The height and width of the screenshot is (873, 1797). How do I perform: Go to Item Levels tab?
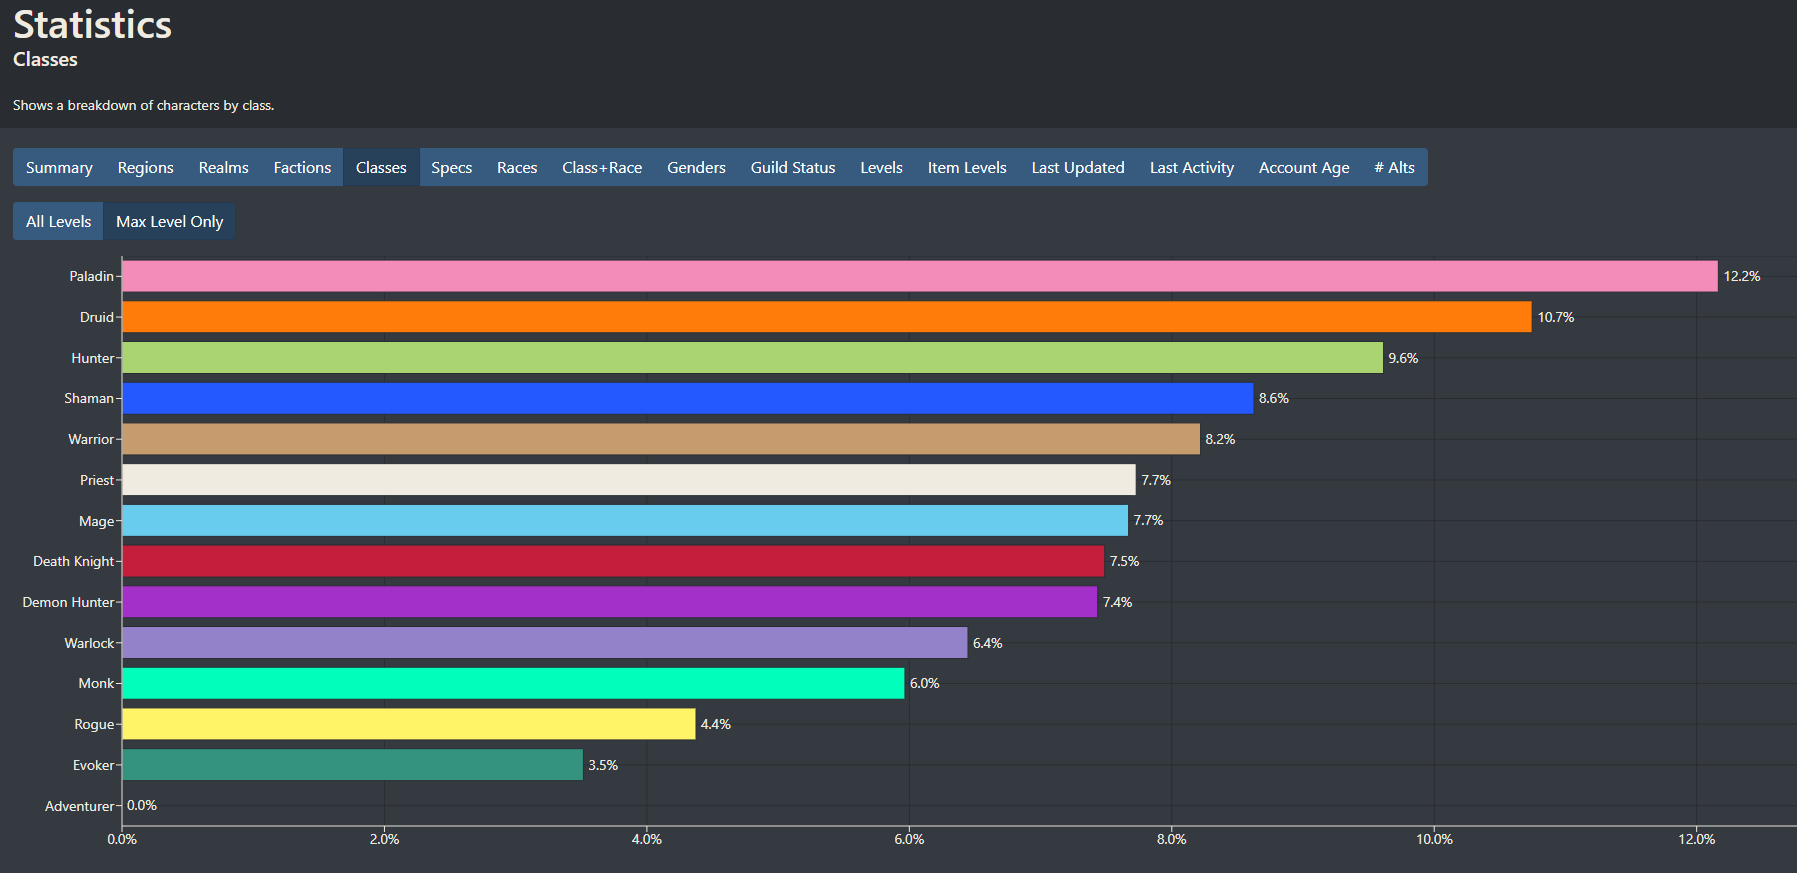click(x=967, y=167)
